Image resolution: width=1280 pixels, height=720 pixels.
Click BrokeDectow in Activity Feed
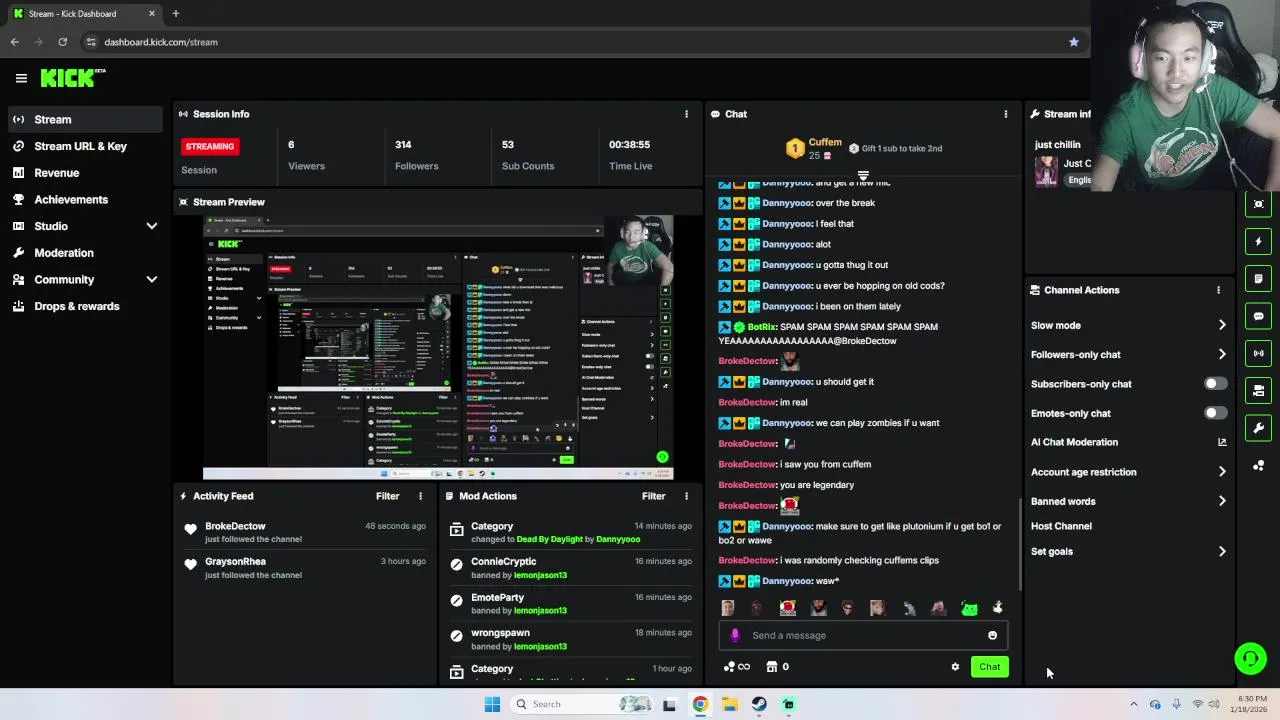(x=235, y=526)
